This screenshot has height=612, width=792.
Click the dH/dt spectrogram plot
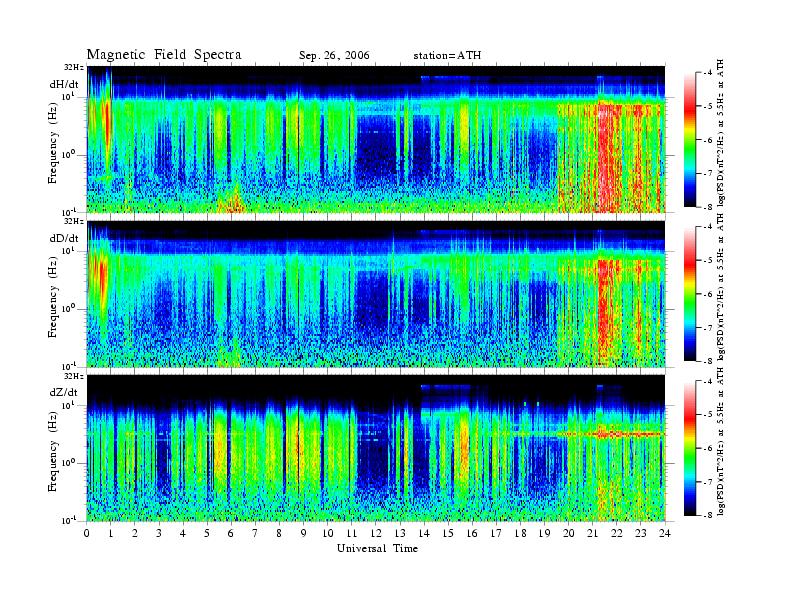(376, 139)
